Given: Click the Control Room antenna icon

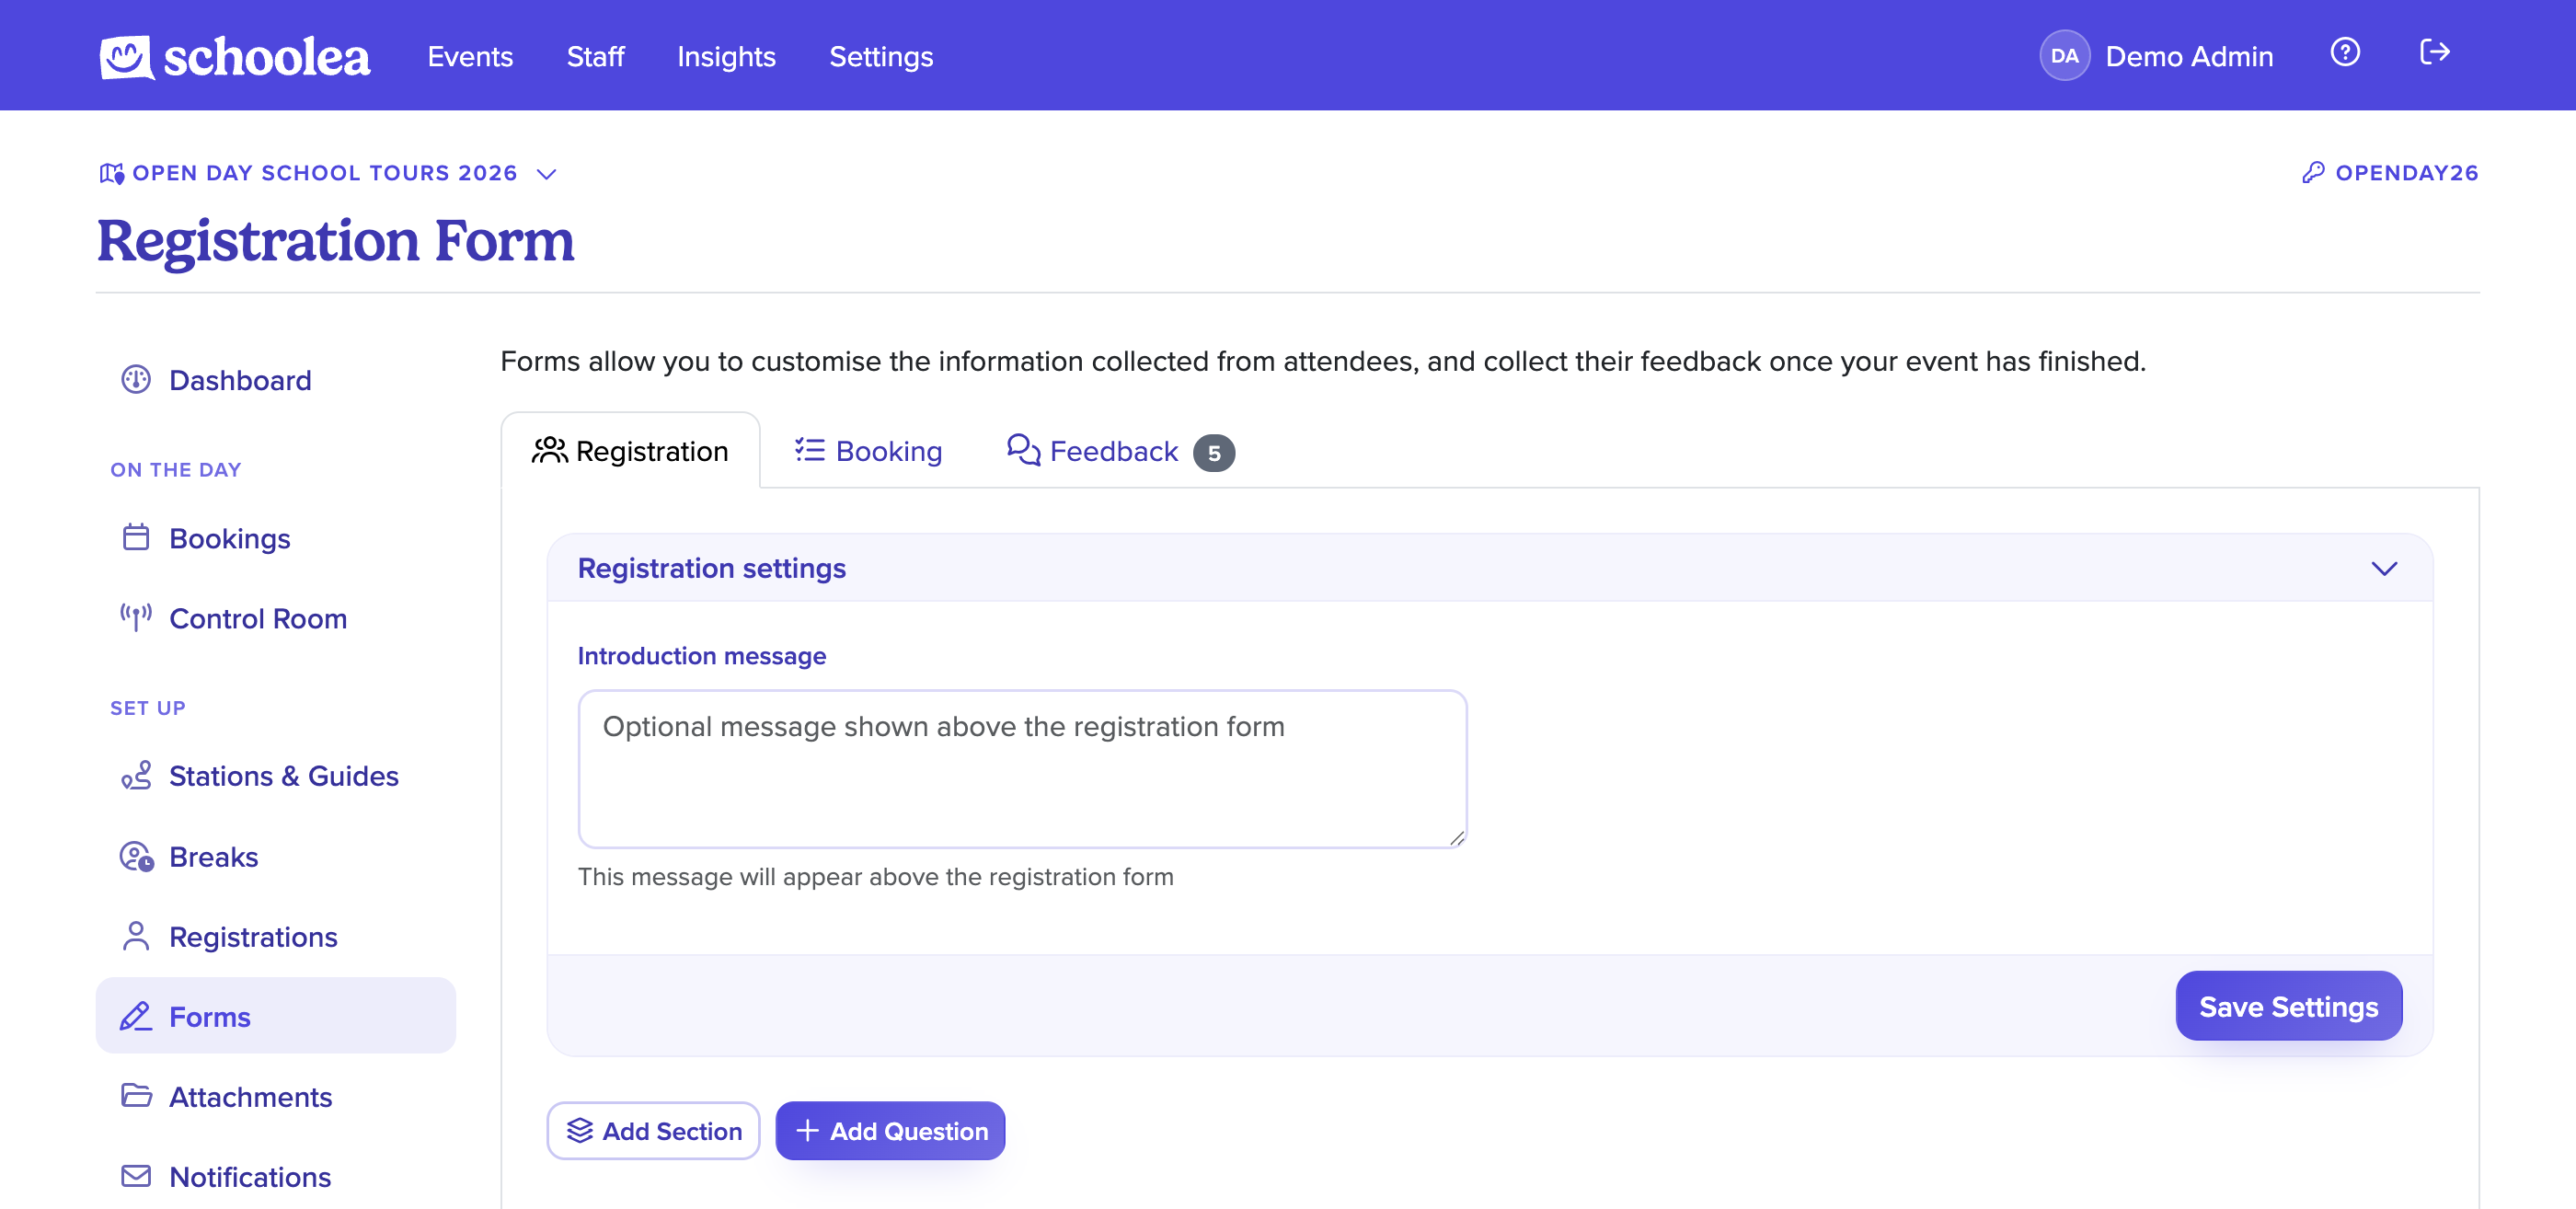Looking at the screenshot, I should 136,618.
